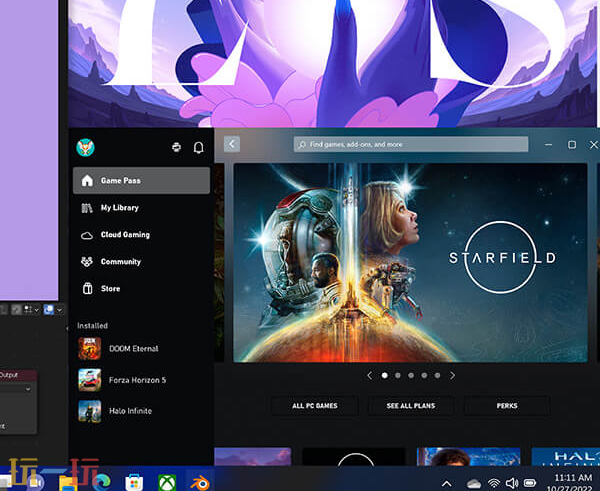Open the Wi-Fi tray icon
This screenshot has width=600, height=491.
pos(494,483)
